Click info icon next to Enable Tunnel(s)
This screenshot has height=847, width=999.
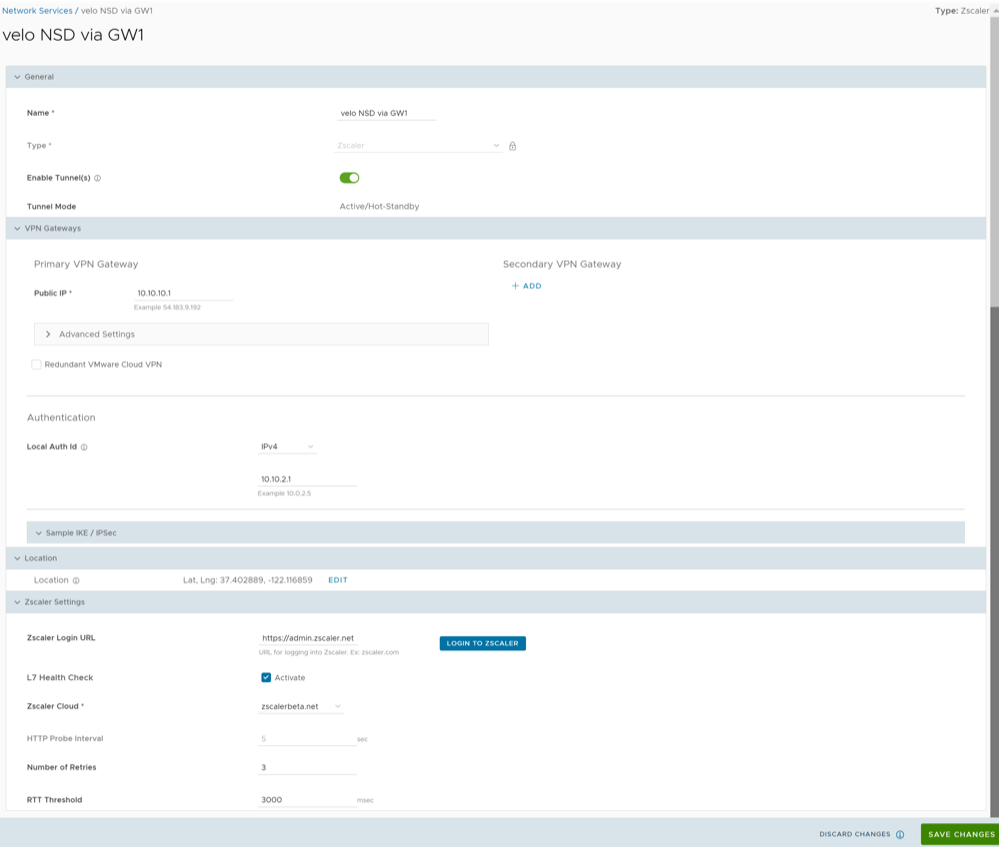pyautogui.click(x=98, y=178)
